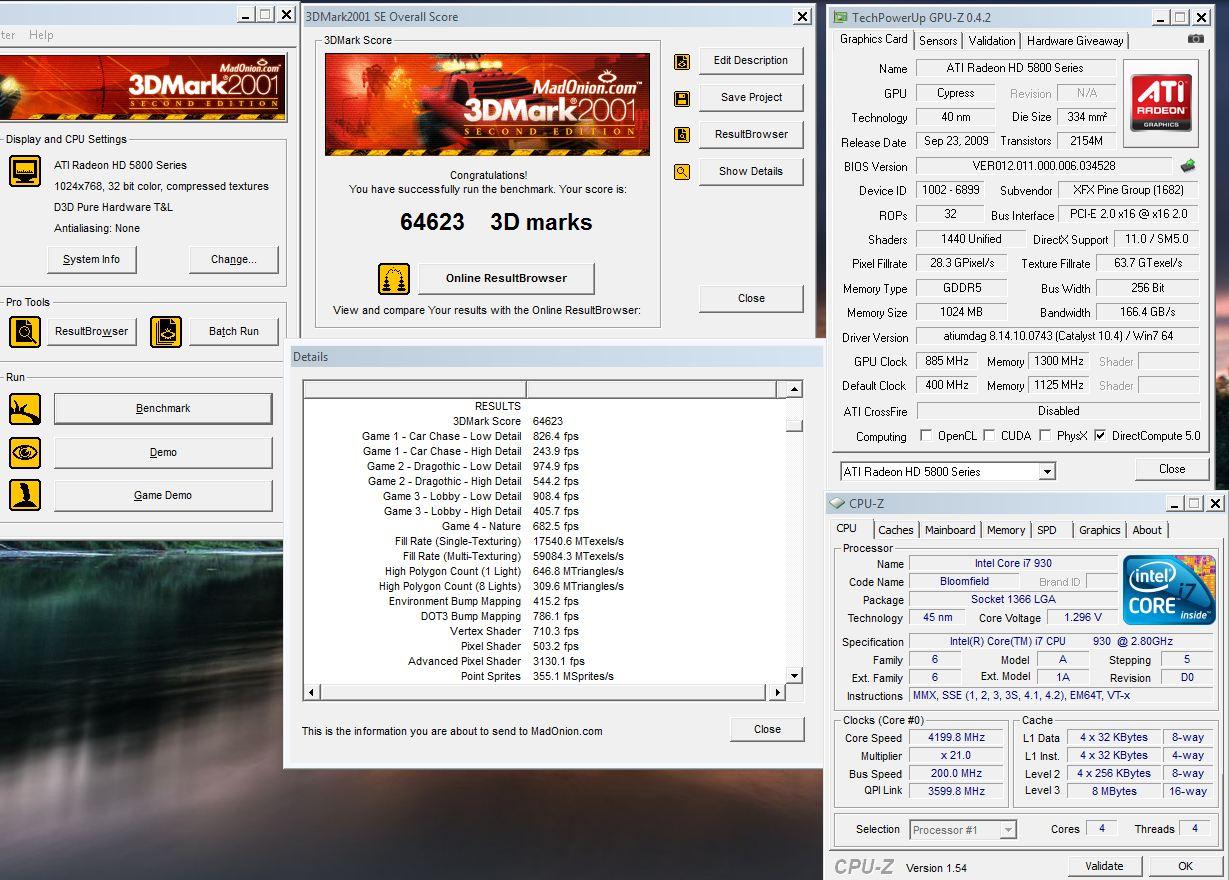Toggle the OpenCL checkbox in GPU-Z

[926, 436]
